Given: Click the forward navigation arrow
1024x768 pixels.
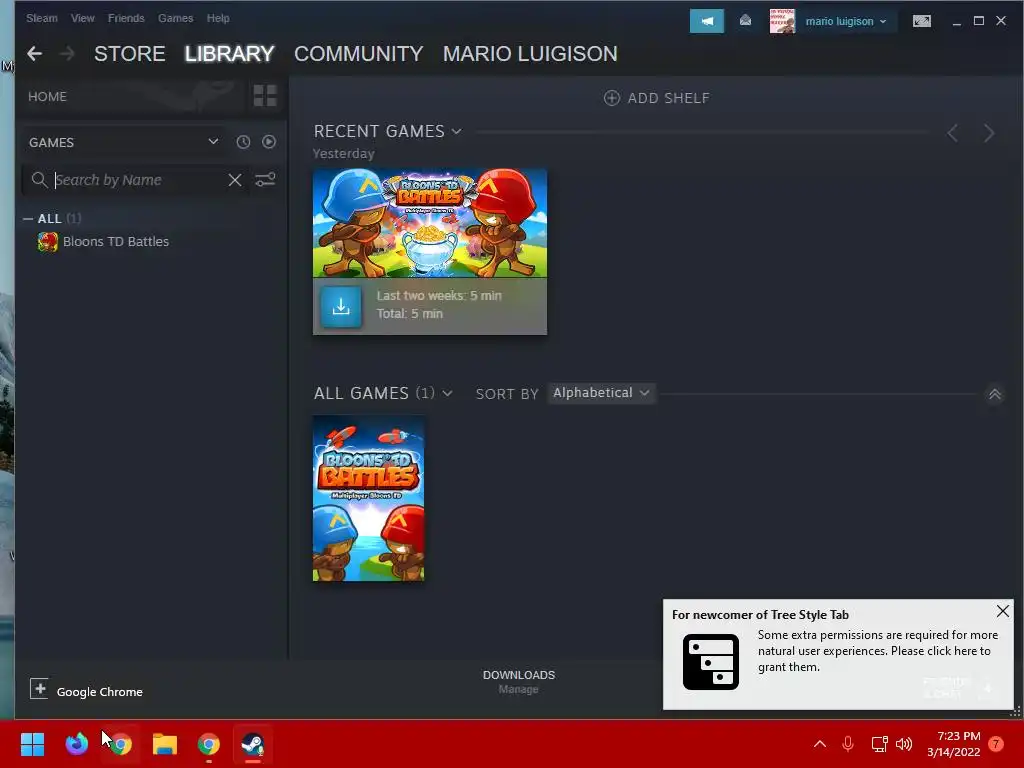Looking at the screenshot, I should [x=67, y=54].
